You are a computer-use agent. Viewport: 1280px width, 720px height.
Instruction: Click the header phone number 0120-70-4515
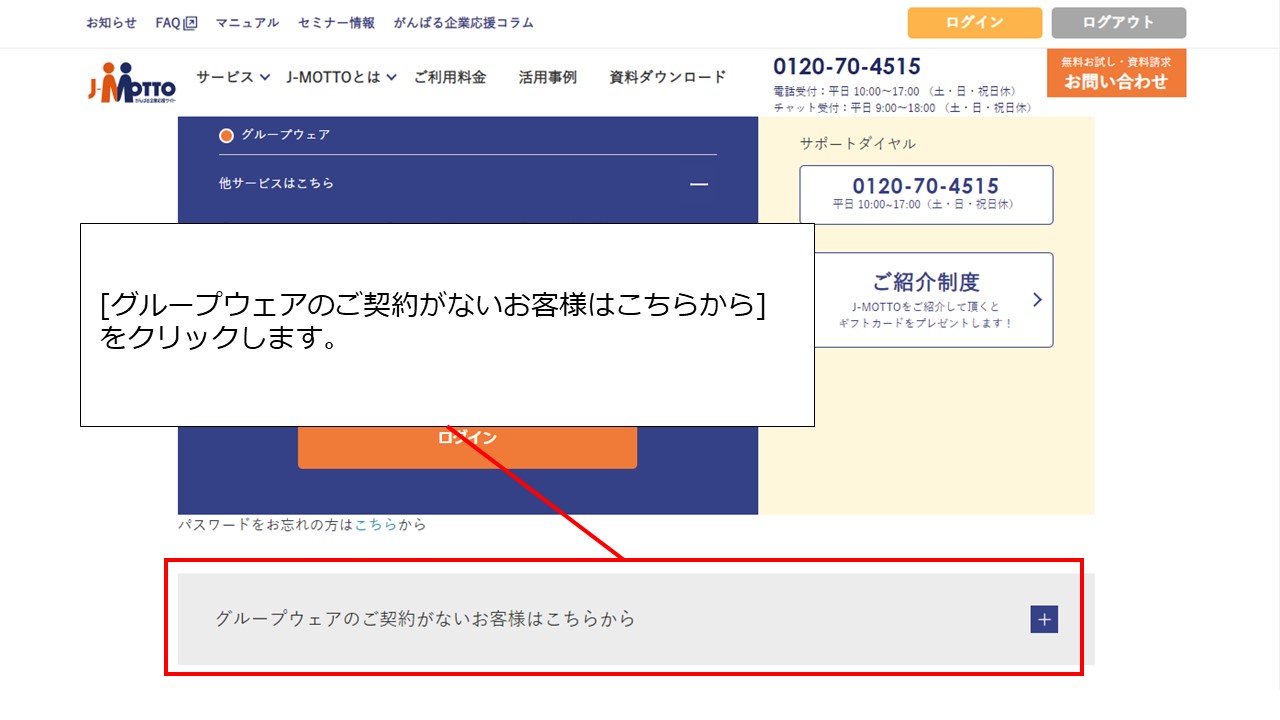click(x=847, y=67)
